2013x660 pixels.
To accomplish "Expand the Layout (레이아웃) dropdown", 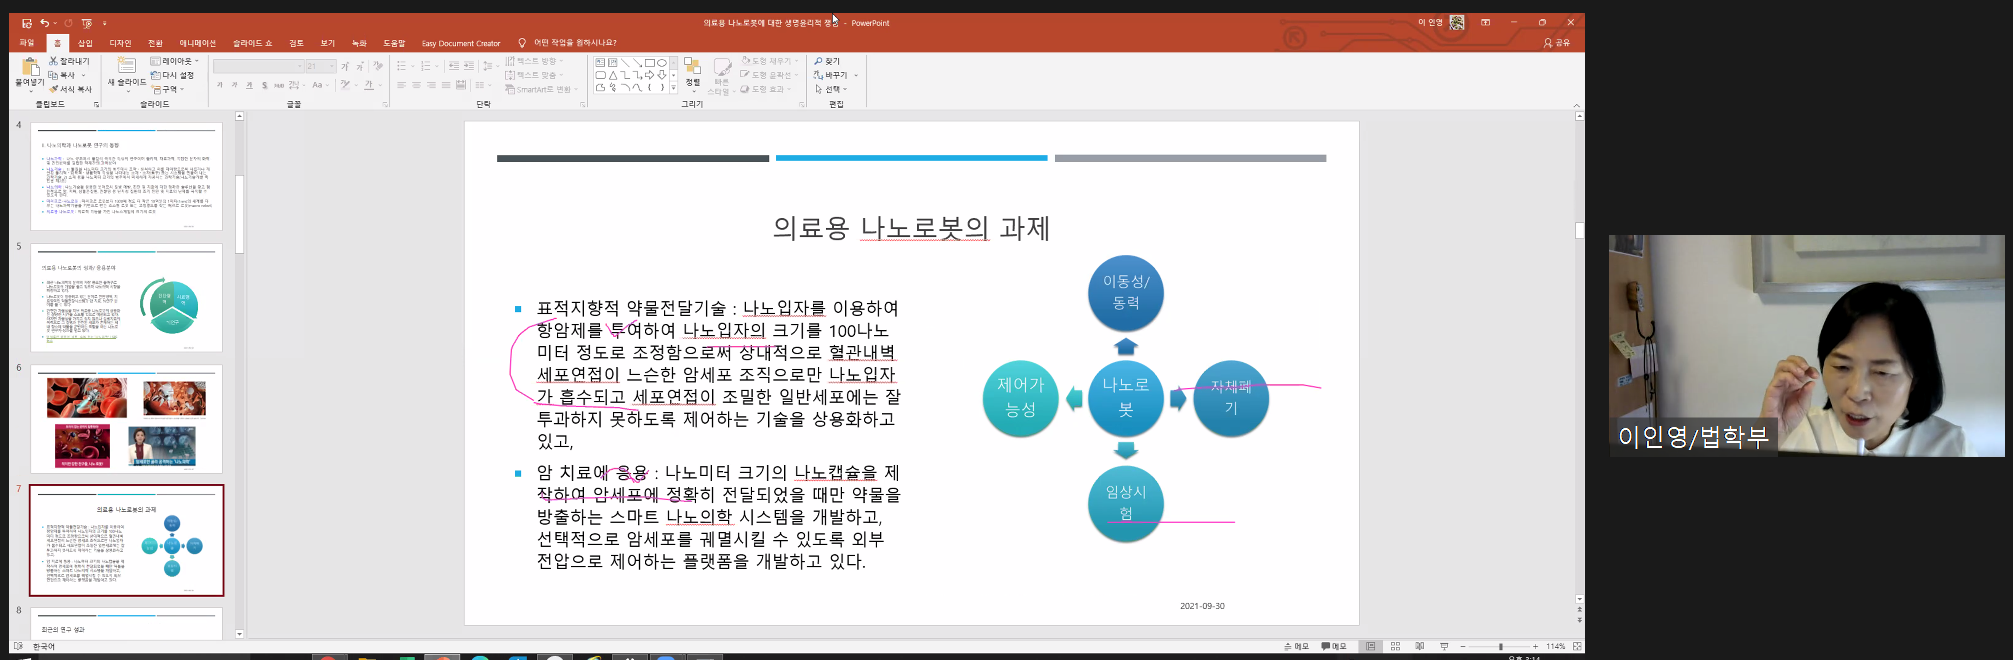I will click(x=176, y=61).
